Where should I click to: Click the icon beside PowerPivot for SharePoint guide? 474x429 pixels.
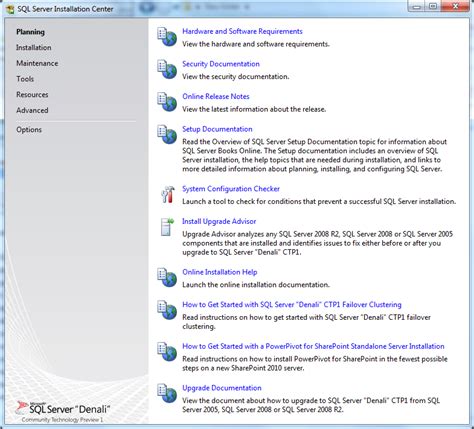pyautogui.click(x=167, y=352)
